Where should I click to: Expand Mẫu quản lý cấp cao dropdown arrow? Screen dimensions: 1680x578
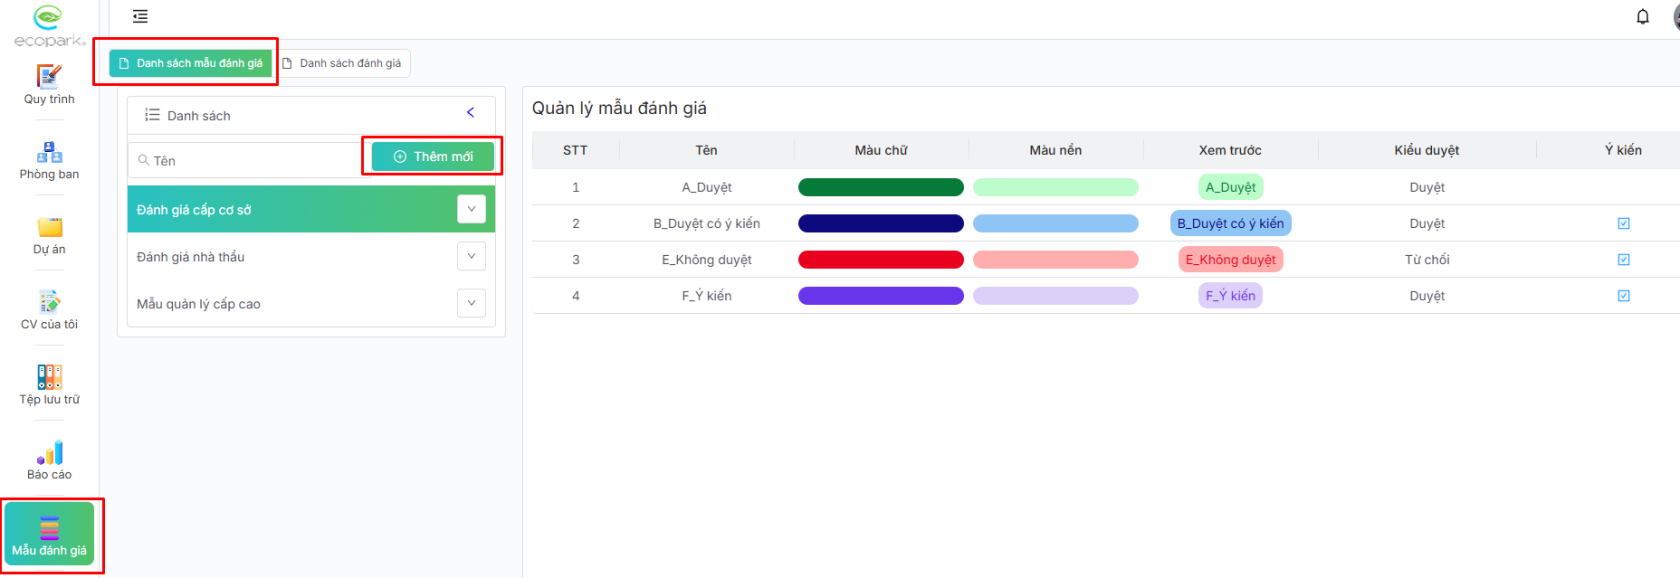coord(471,303)
